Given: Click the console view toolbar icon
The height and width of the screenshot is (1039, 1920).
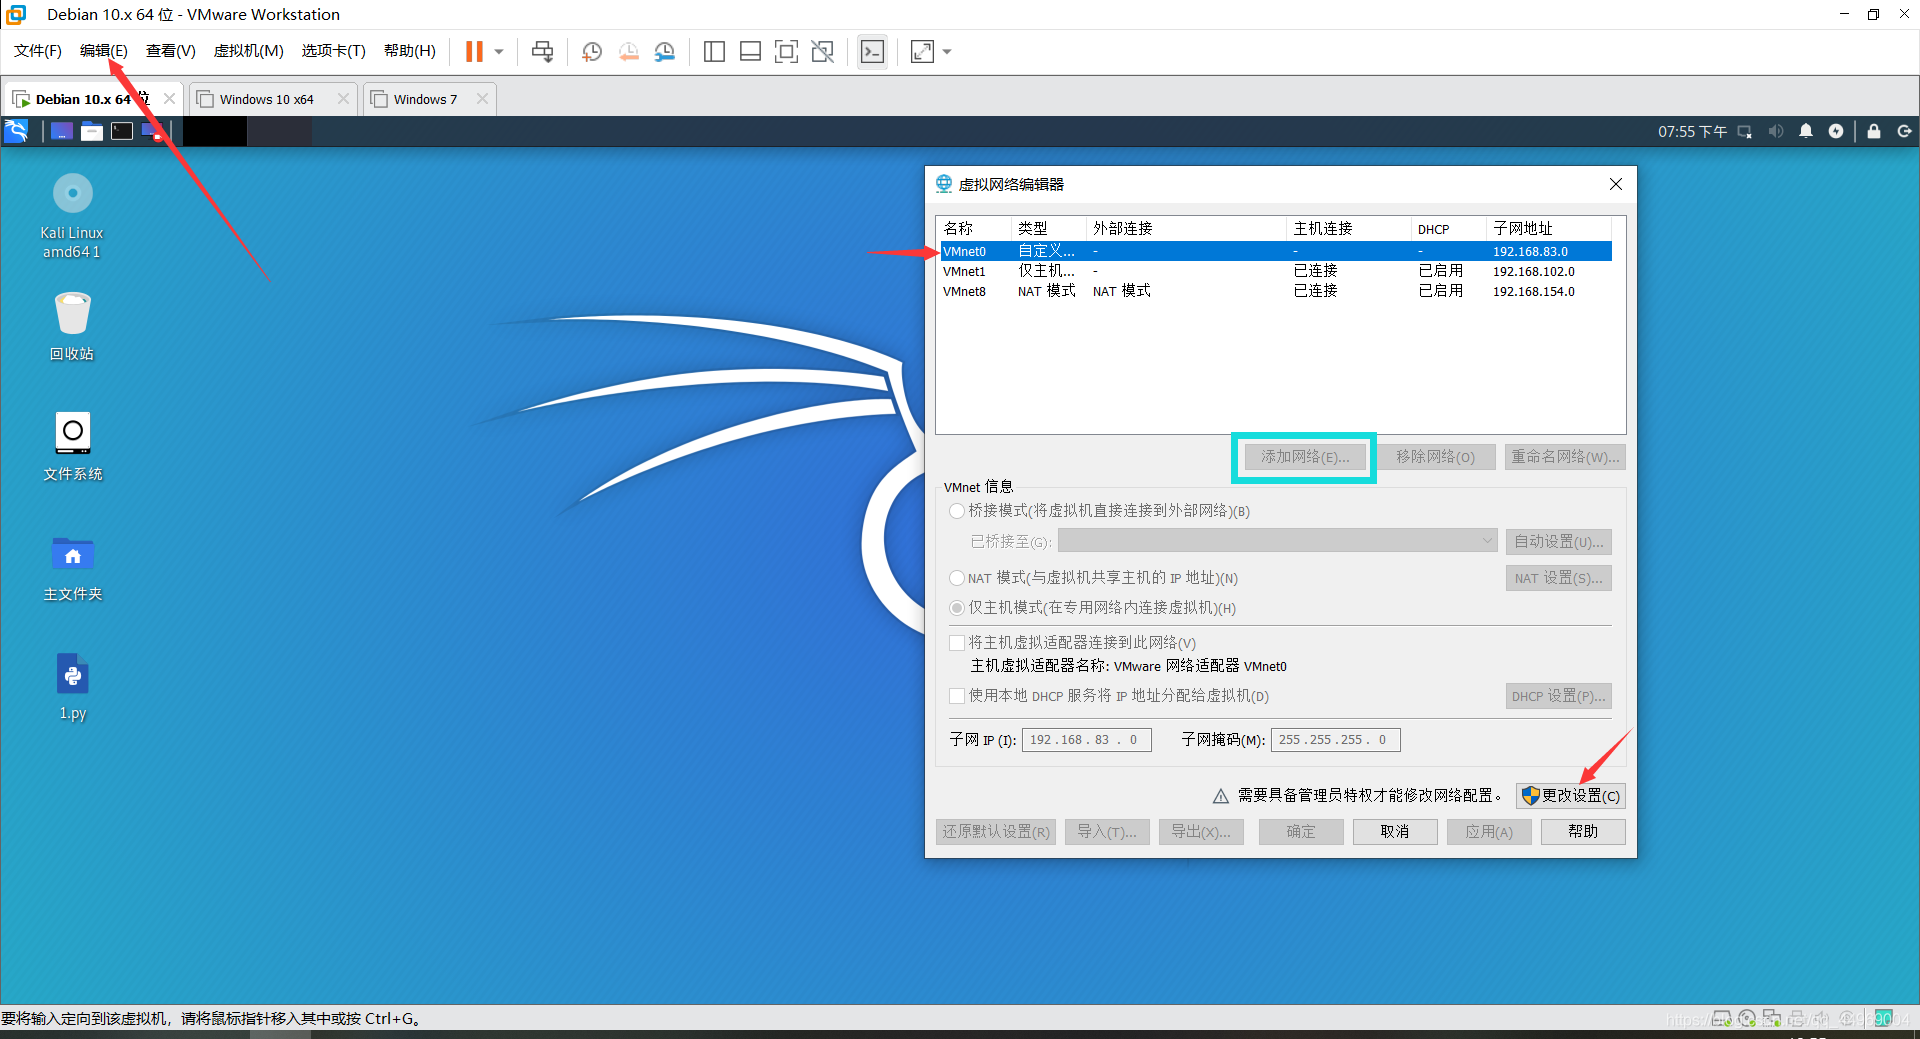Looking at the screenshot, I should point(872,51).
